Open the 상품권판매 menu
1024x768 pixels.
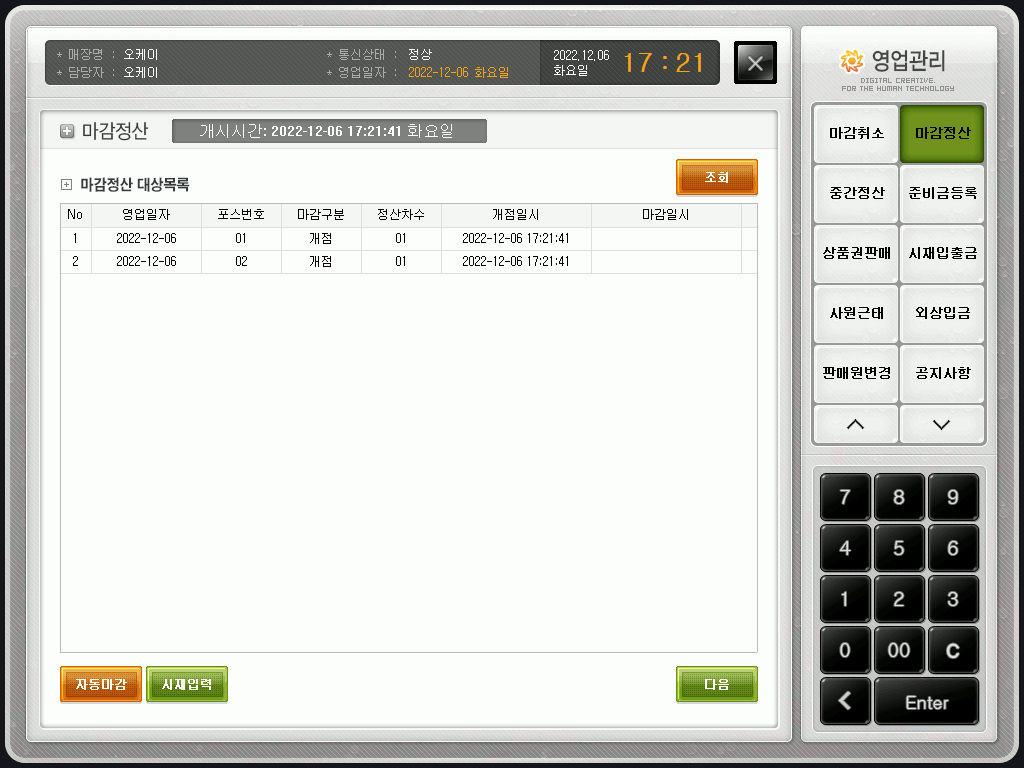click(x=856, y=253)
